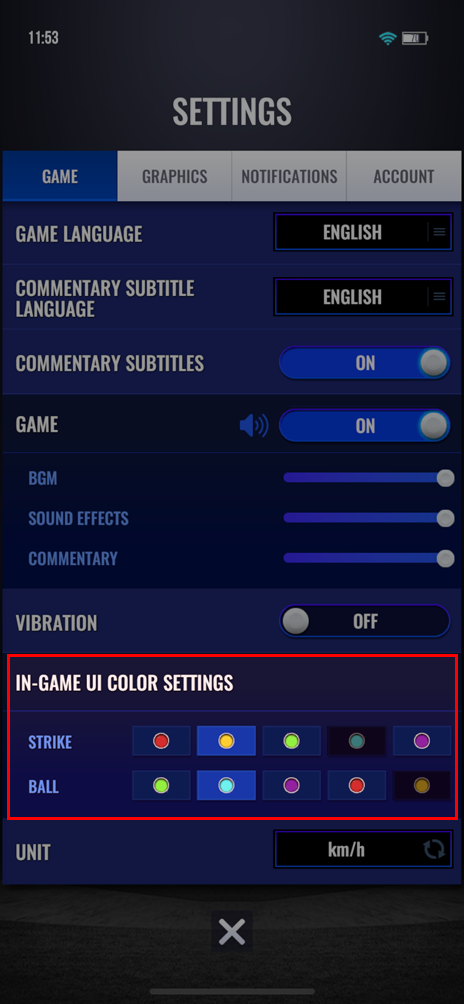
Task: Click the unit swap arrows icon
Action: coord(433,850)
